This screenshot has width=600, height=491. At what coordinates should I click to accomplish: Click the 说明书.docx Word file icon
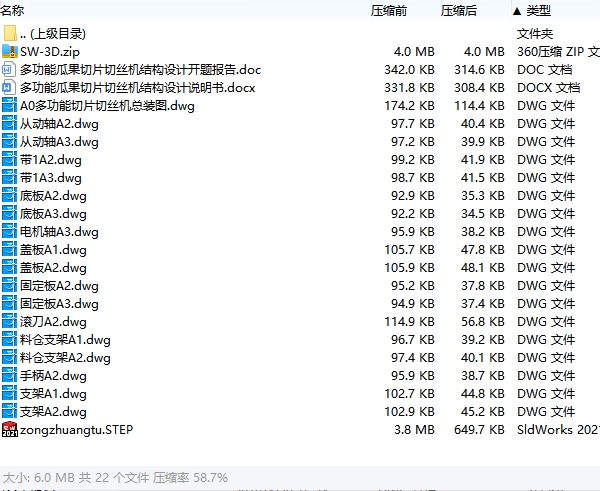click(x=10, y=87)
